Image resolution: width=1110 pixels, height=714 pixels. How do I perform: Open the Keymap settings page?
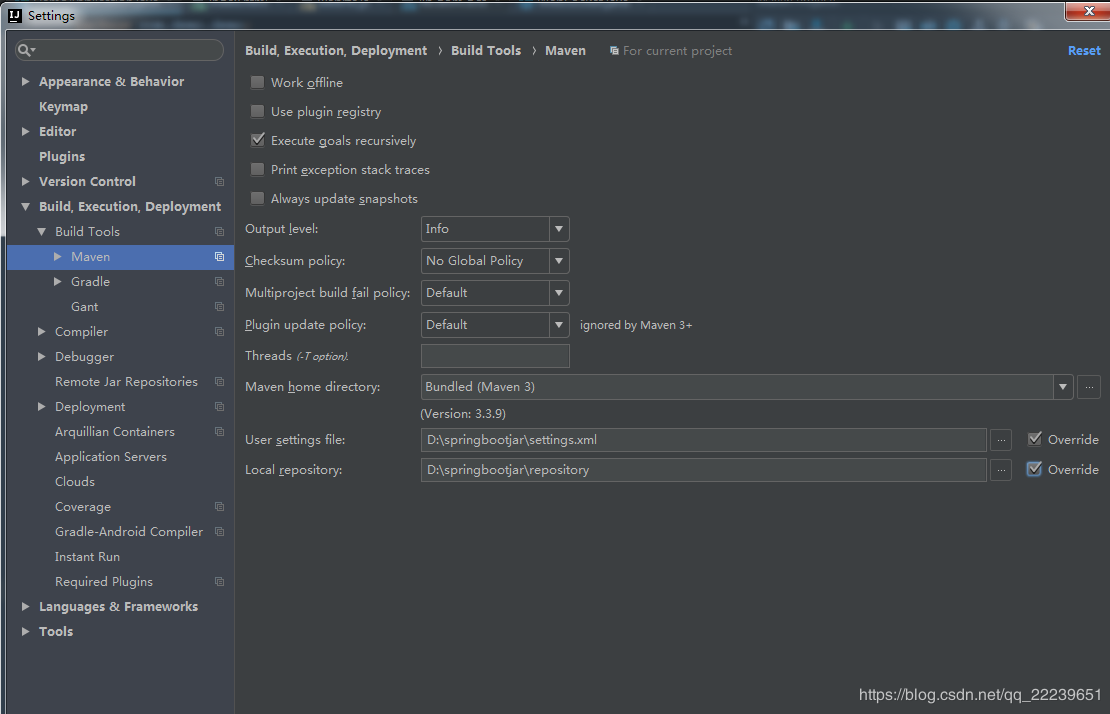63,107
